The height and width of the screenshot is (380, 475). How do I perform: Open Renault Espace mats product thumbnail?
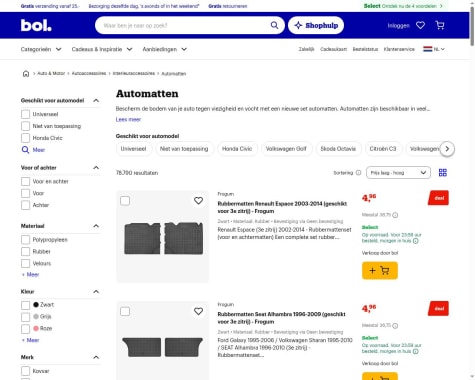pyautogui.click(x=163, y=237)
